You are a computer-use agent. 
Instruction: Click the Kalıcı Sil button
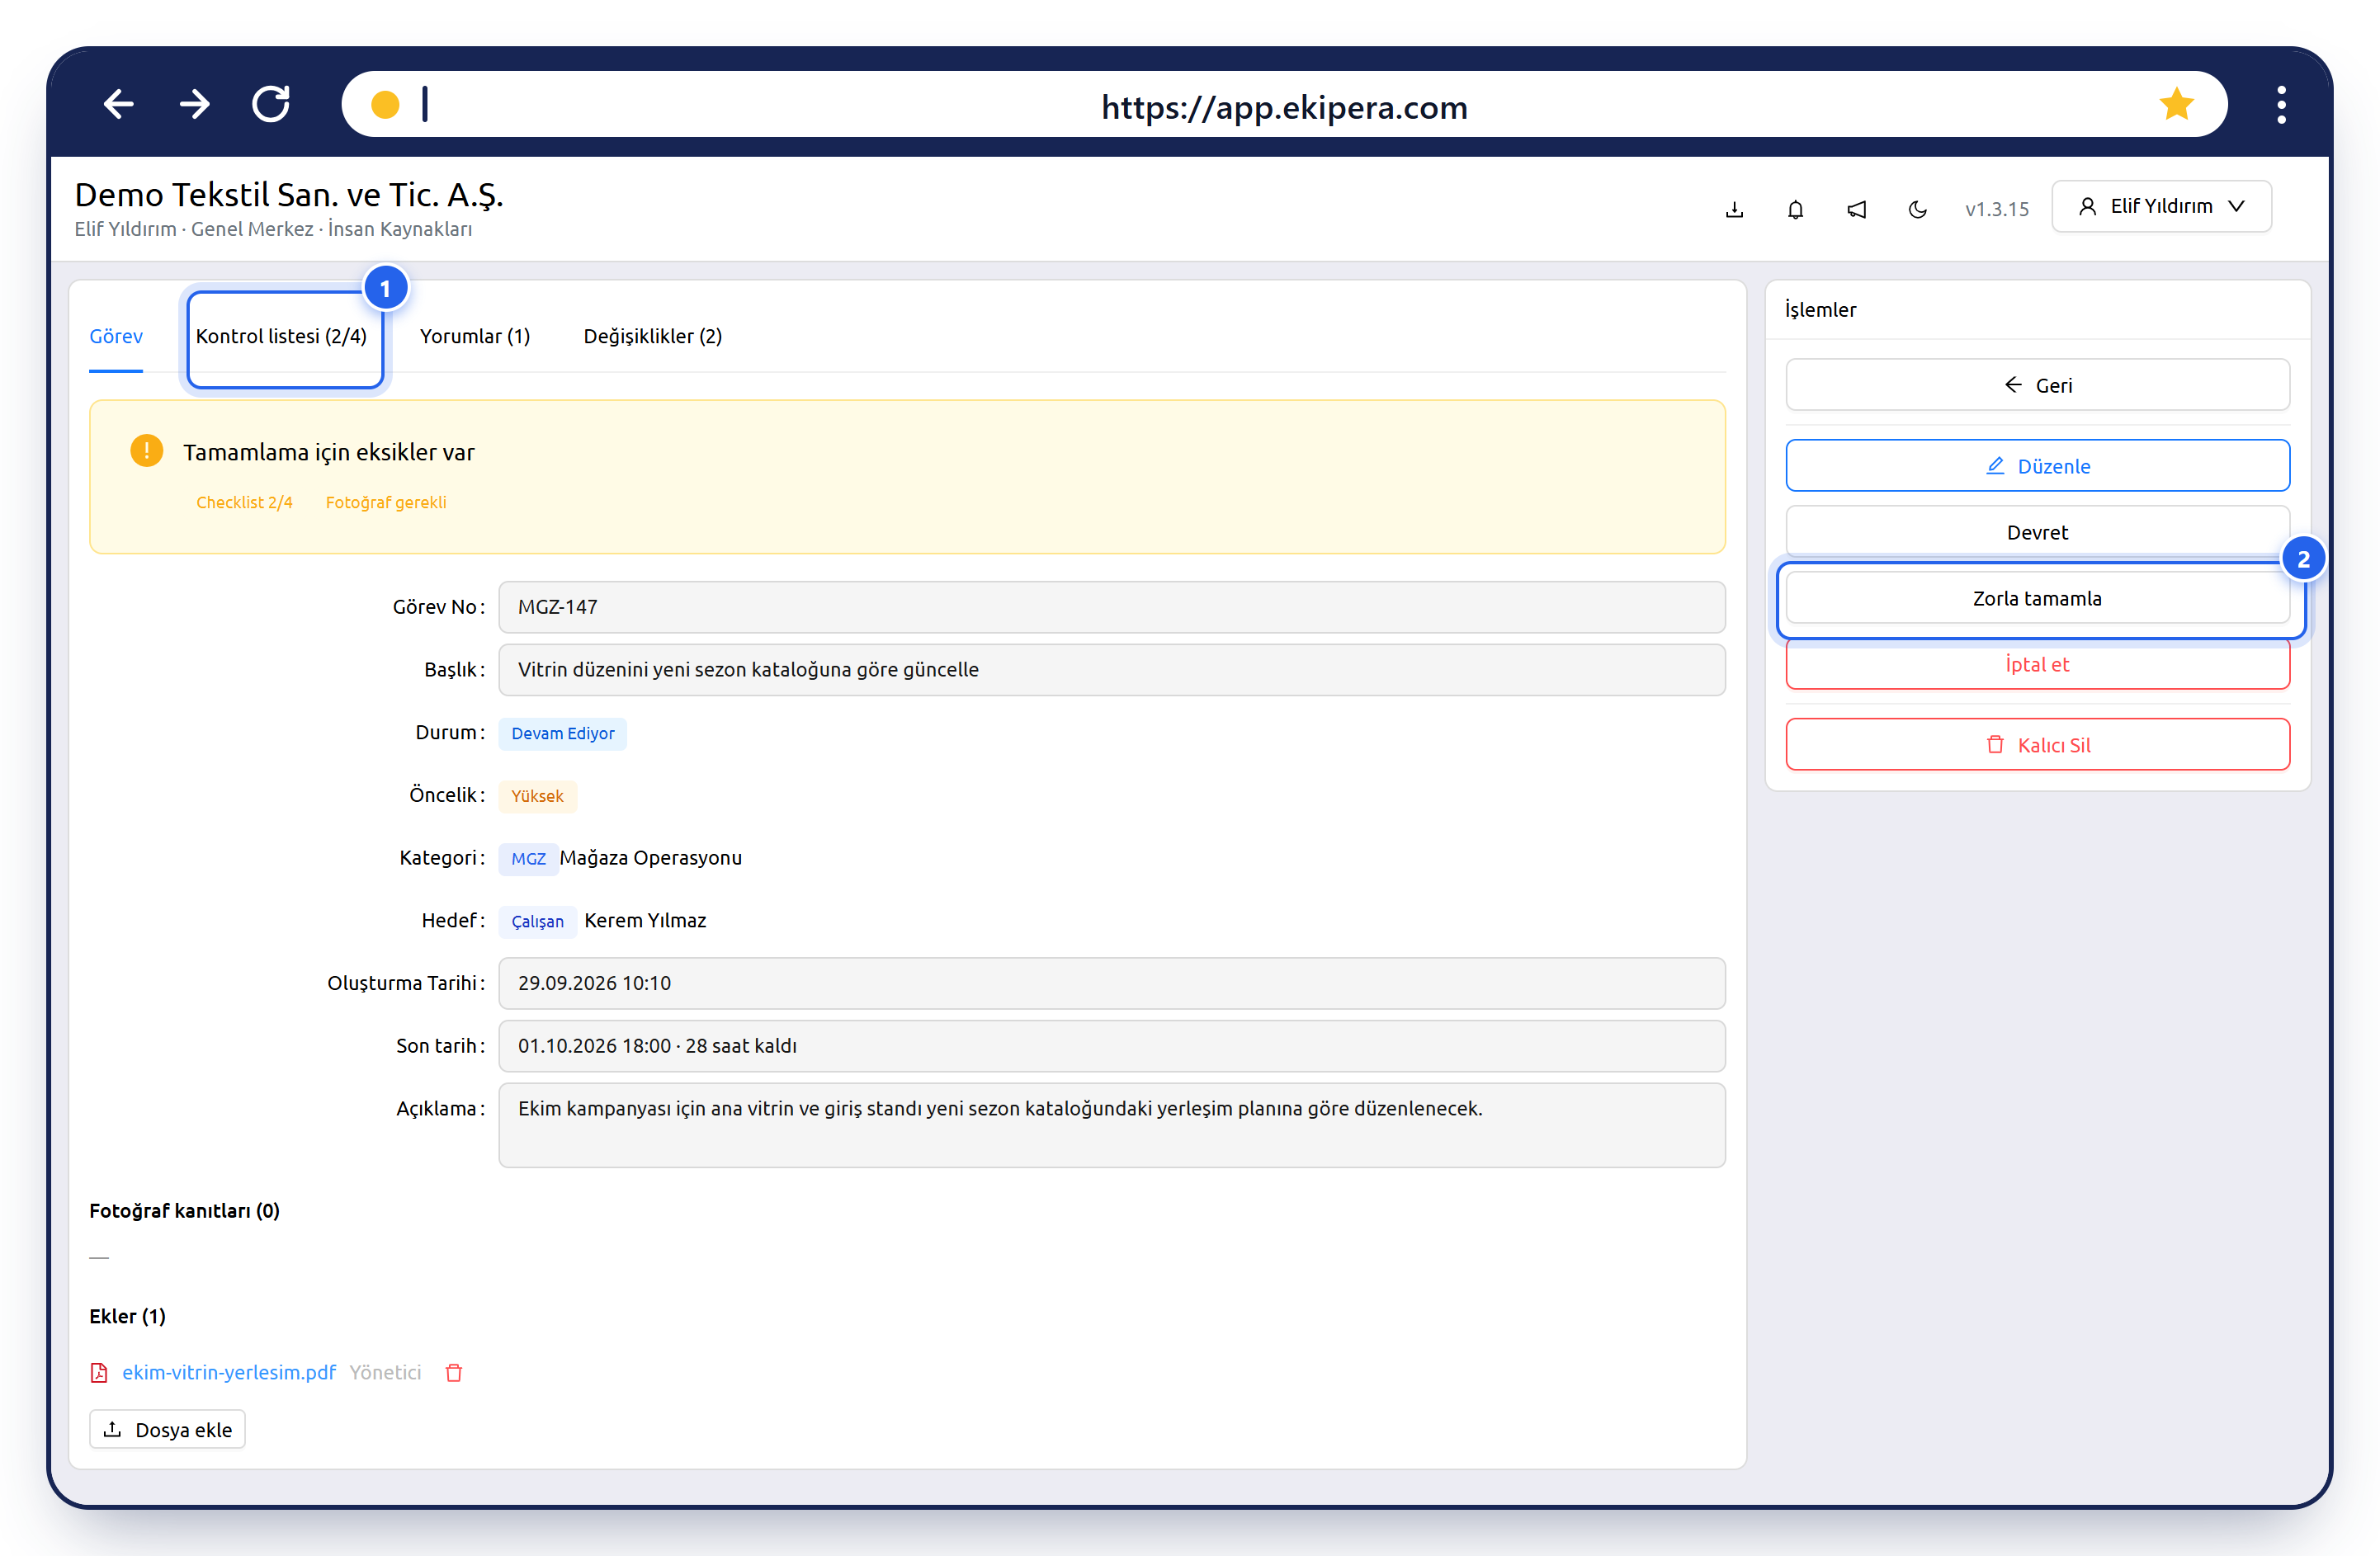click(2037, 745)
